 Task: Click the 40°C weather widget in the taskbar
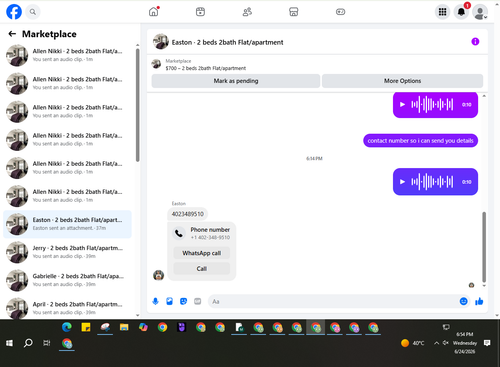pos(413,343)
